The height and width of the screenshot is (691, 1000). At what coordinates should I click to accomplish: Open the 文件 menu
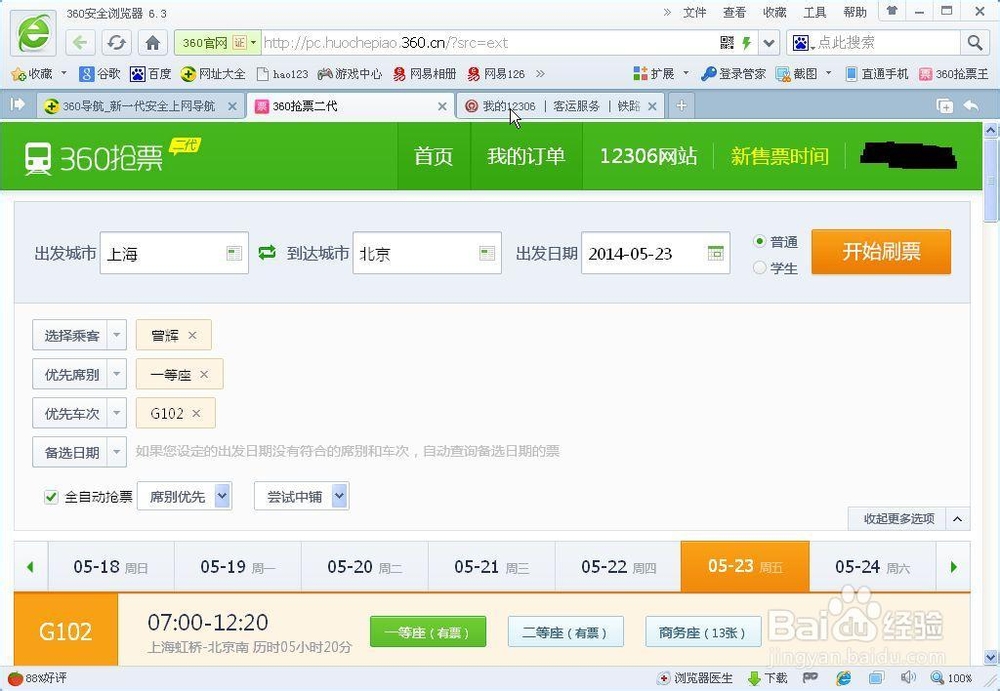click(695, 12)
